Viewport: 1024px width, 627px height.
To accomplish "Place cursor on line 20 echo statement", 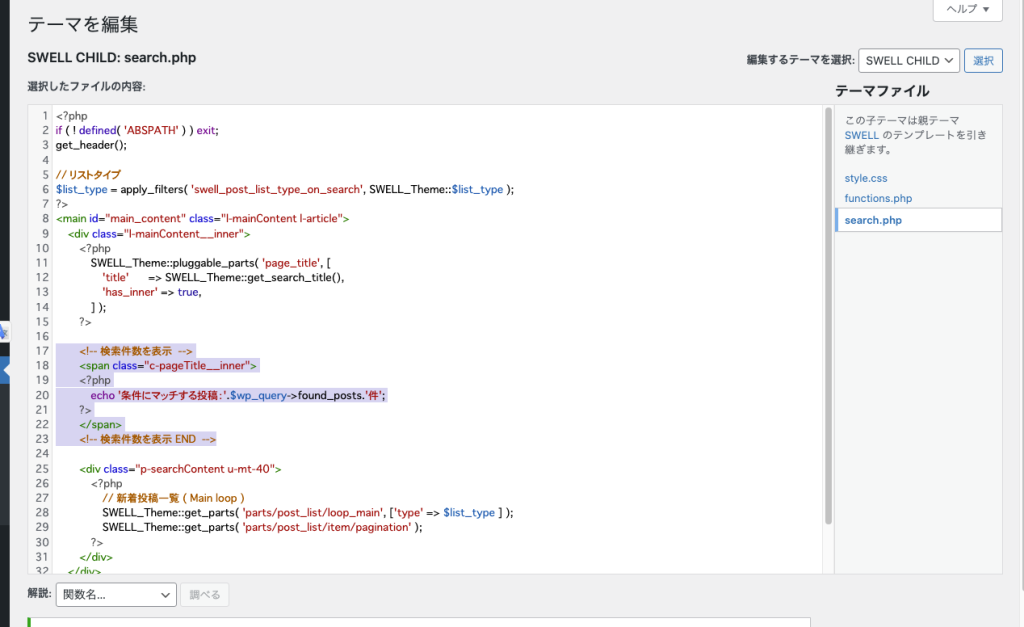I will tap(238, 395).
